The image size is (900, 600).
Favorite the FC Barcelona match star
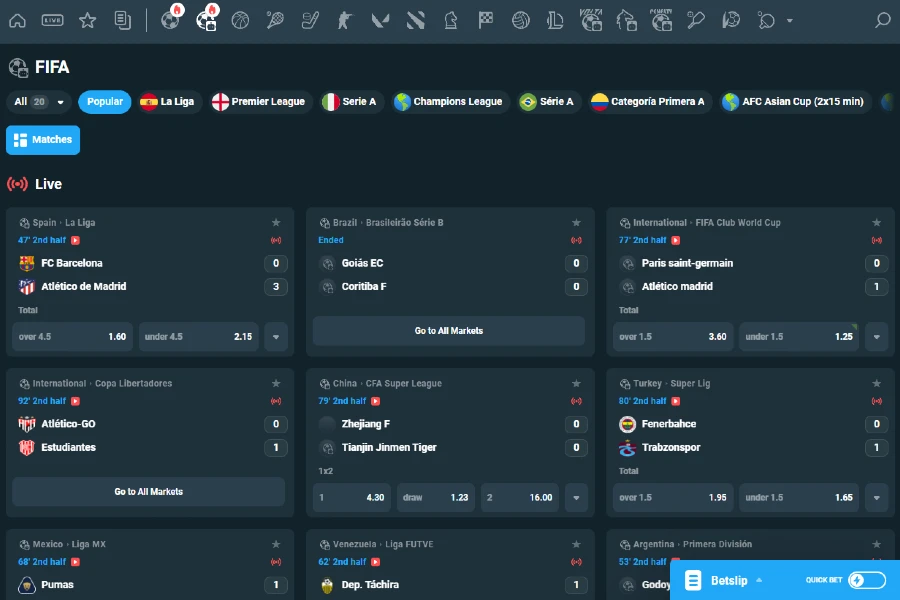click(x=276, y=222)
